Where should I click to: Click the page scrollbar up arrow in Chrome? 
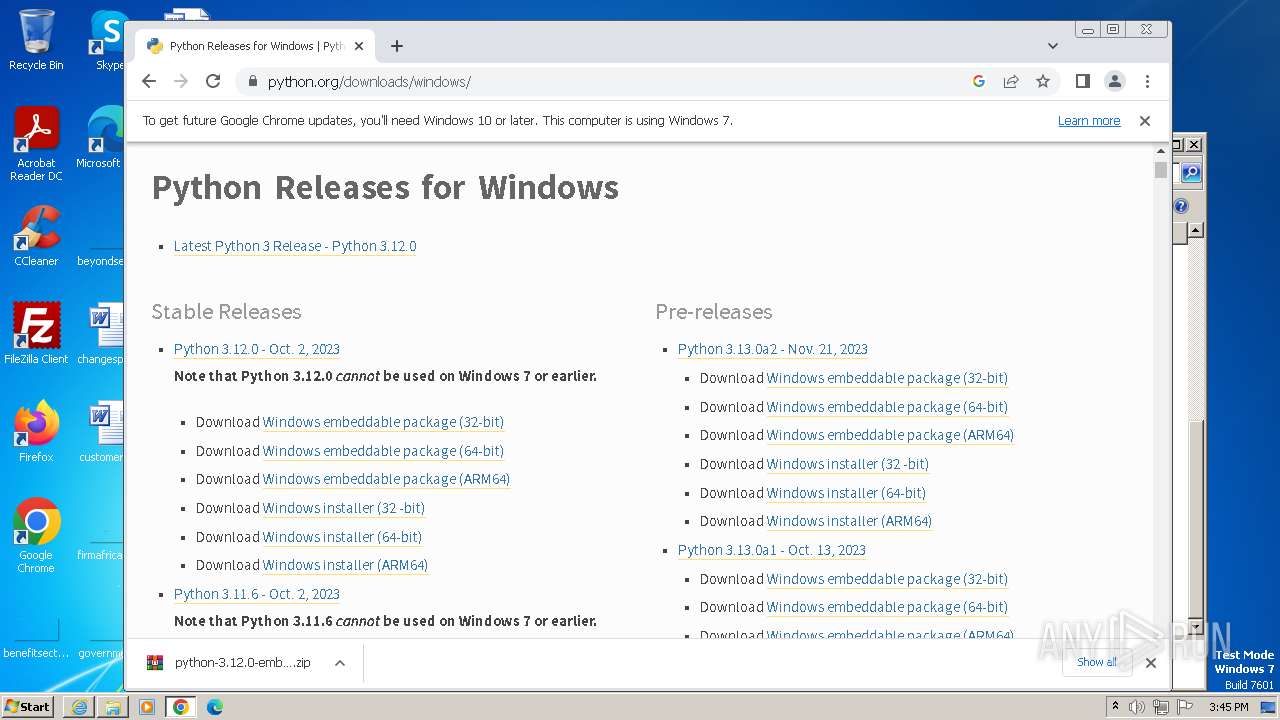pos(1161,151)
